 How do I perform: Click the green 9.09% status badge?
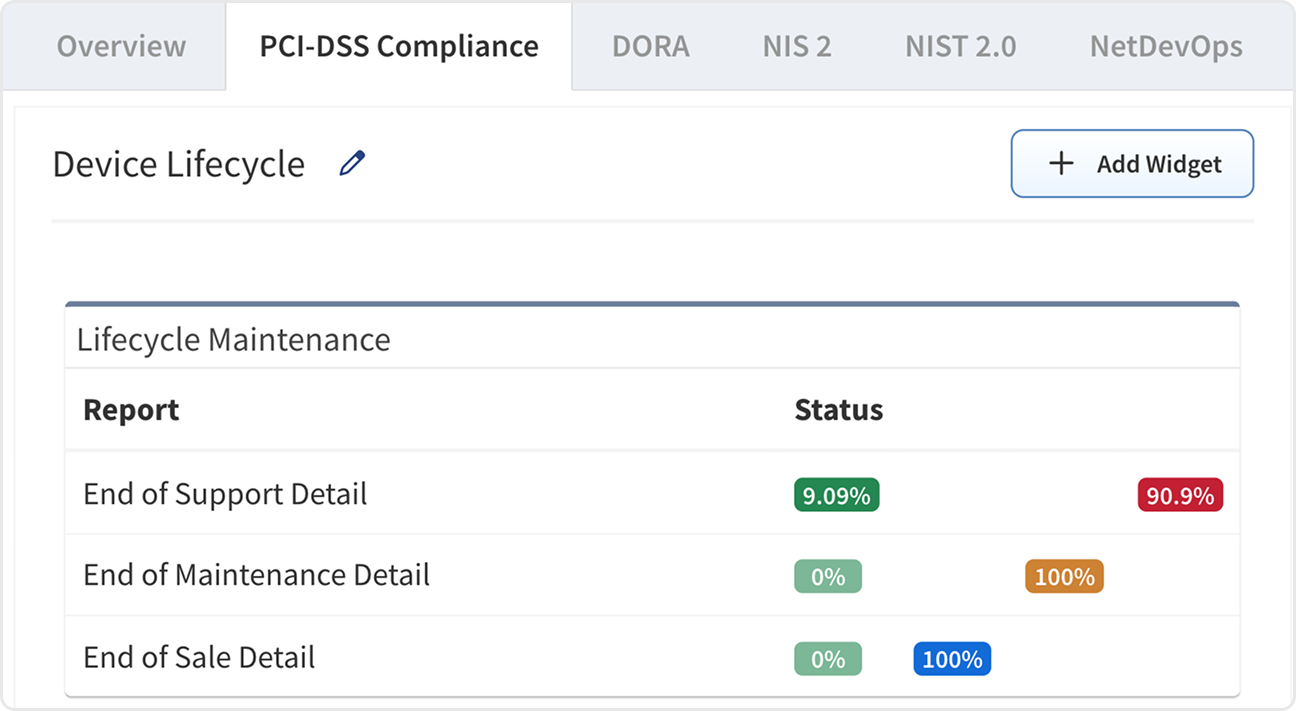point(837,495)
